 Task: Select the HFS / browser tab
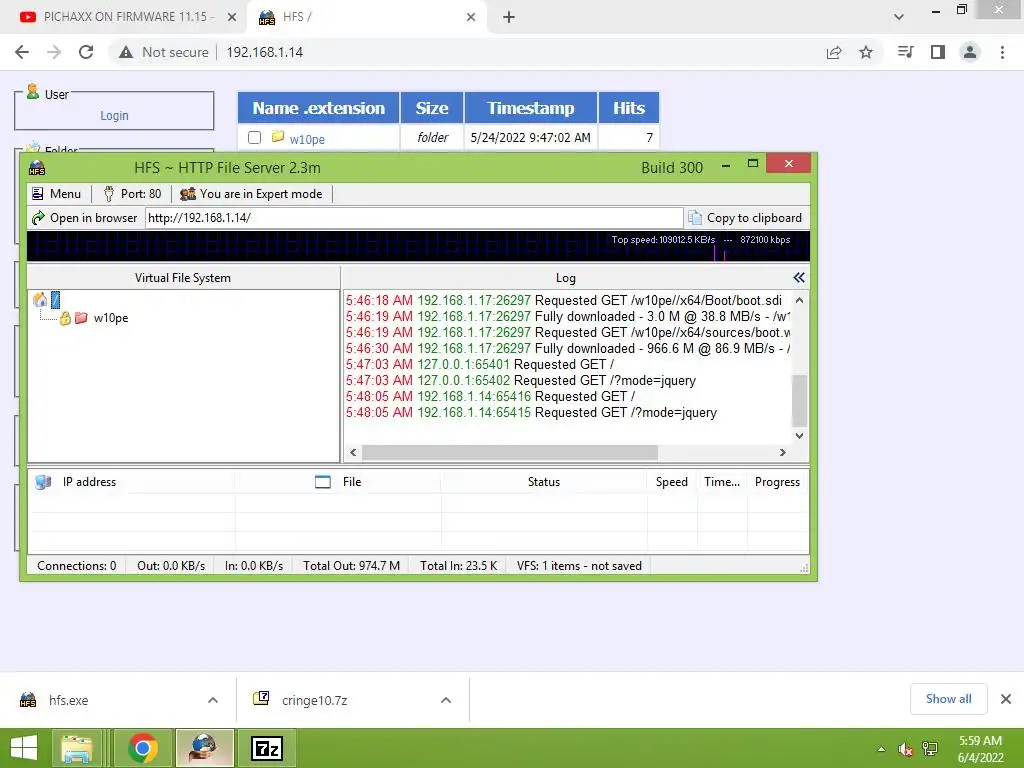click(366, 17)
